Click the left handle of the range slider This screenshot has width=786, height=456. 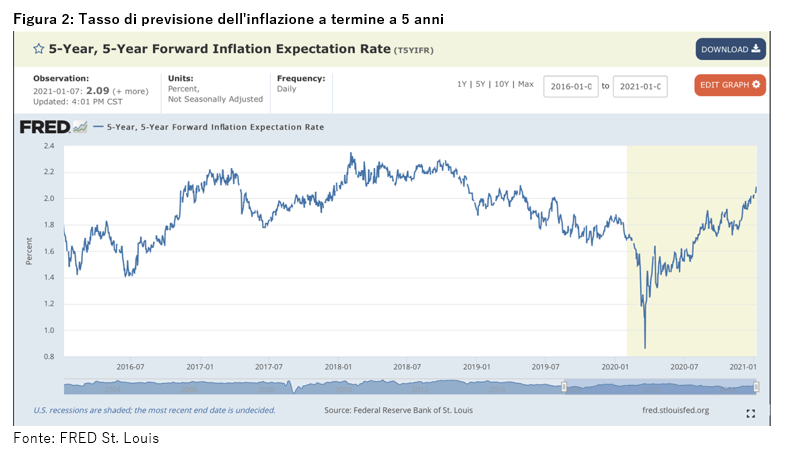564,387
